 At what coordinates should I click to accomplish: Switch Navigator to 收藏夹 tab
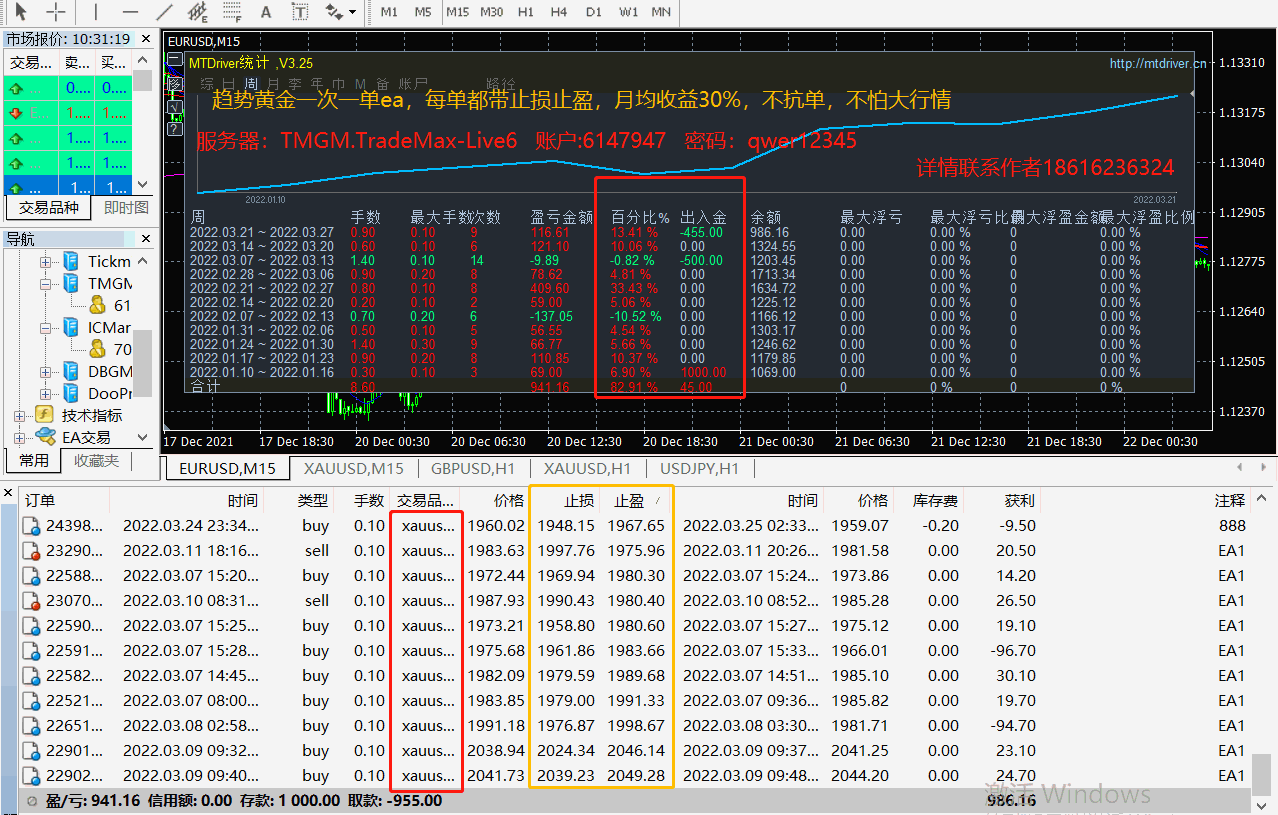(96, 460)
